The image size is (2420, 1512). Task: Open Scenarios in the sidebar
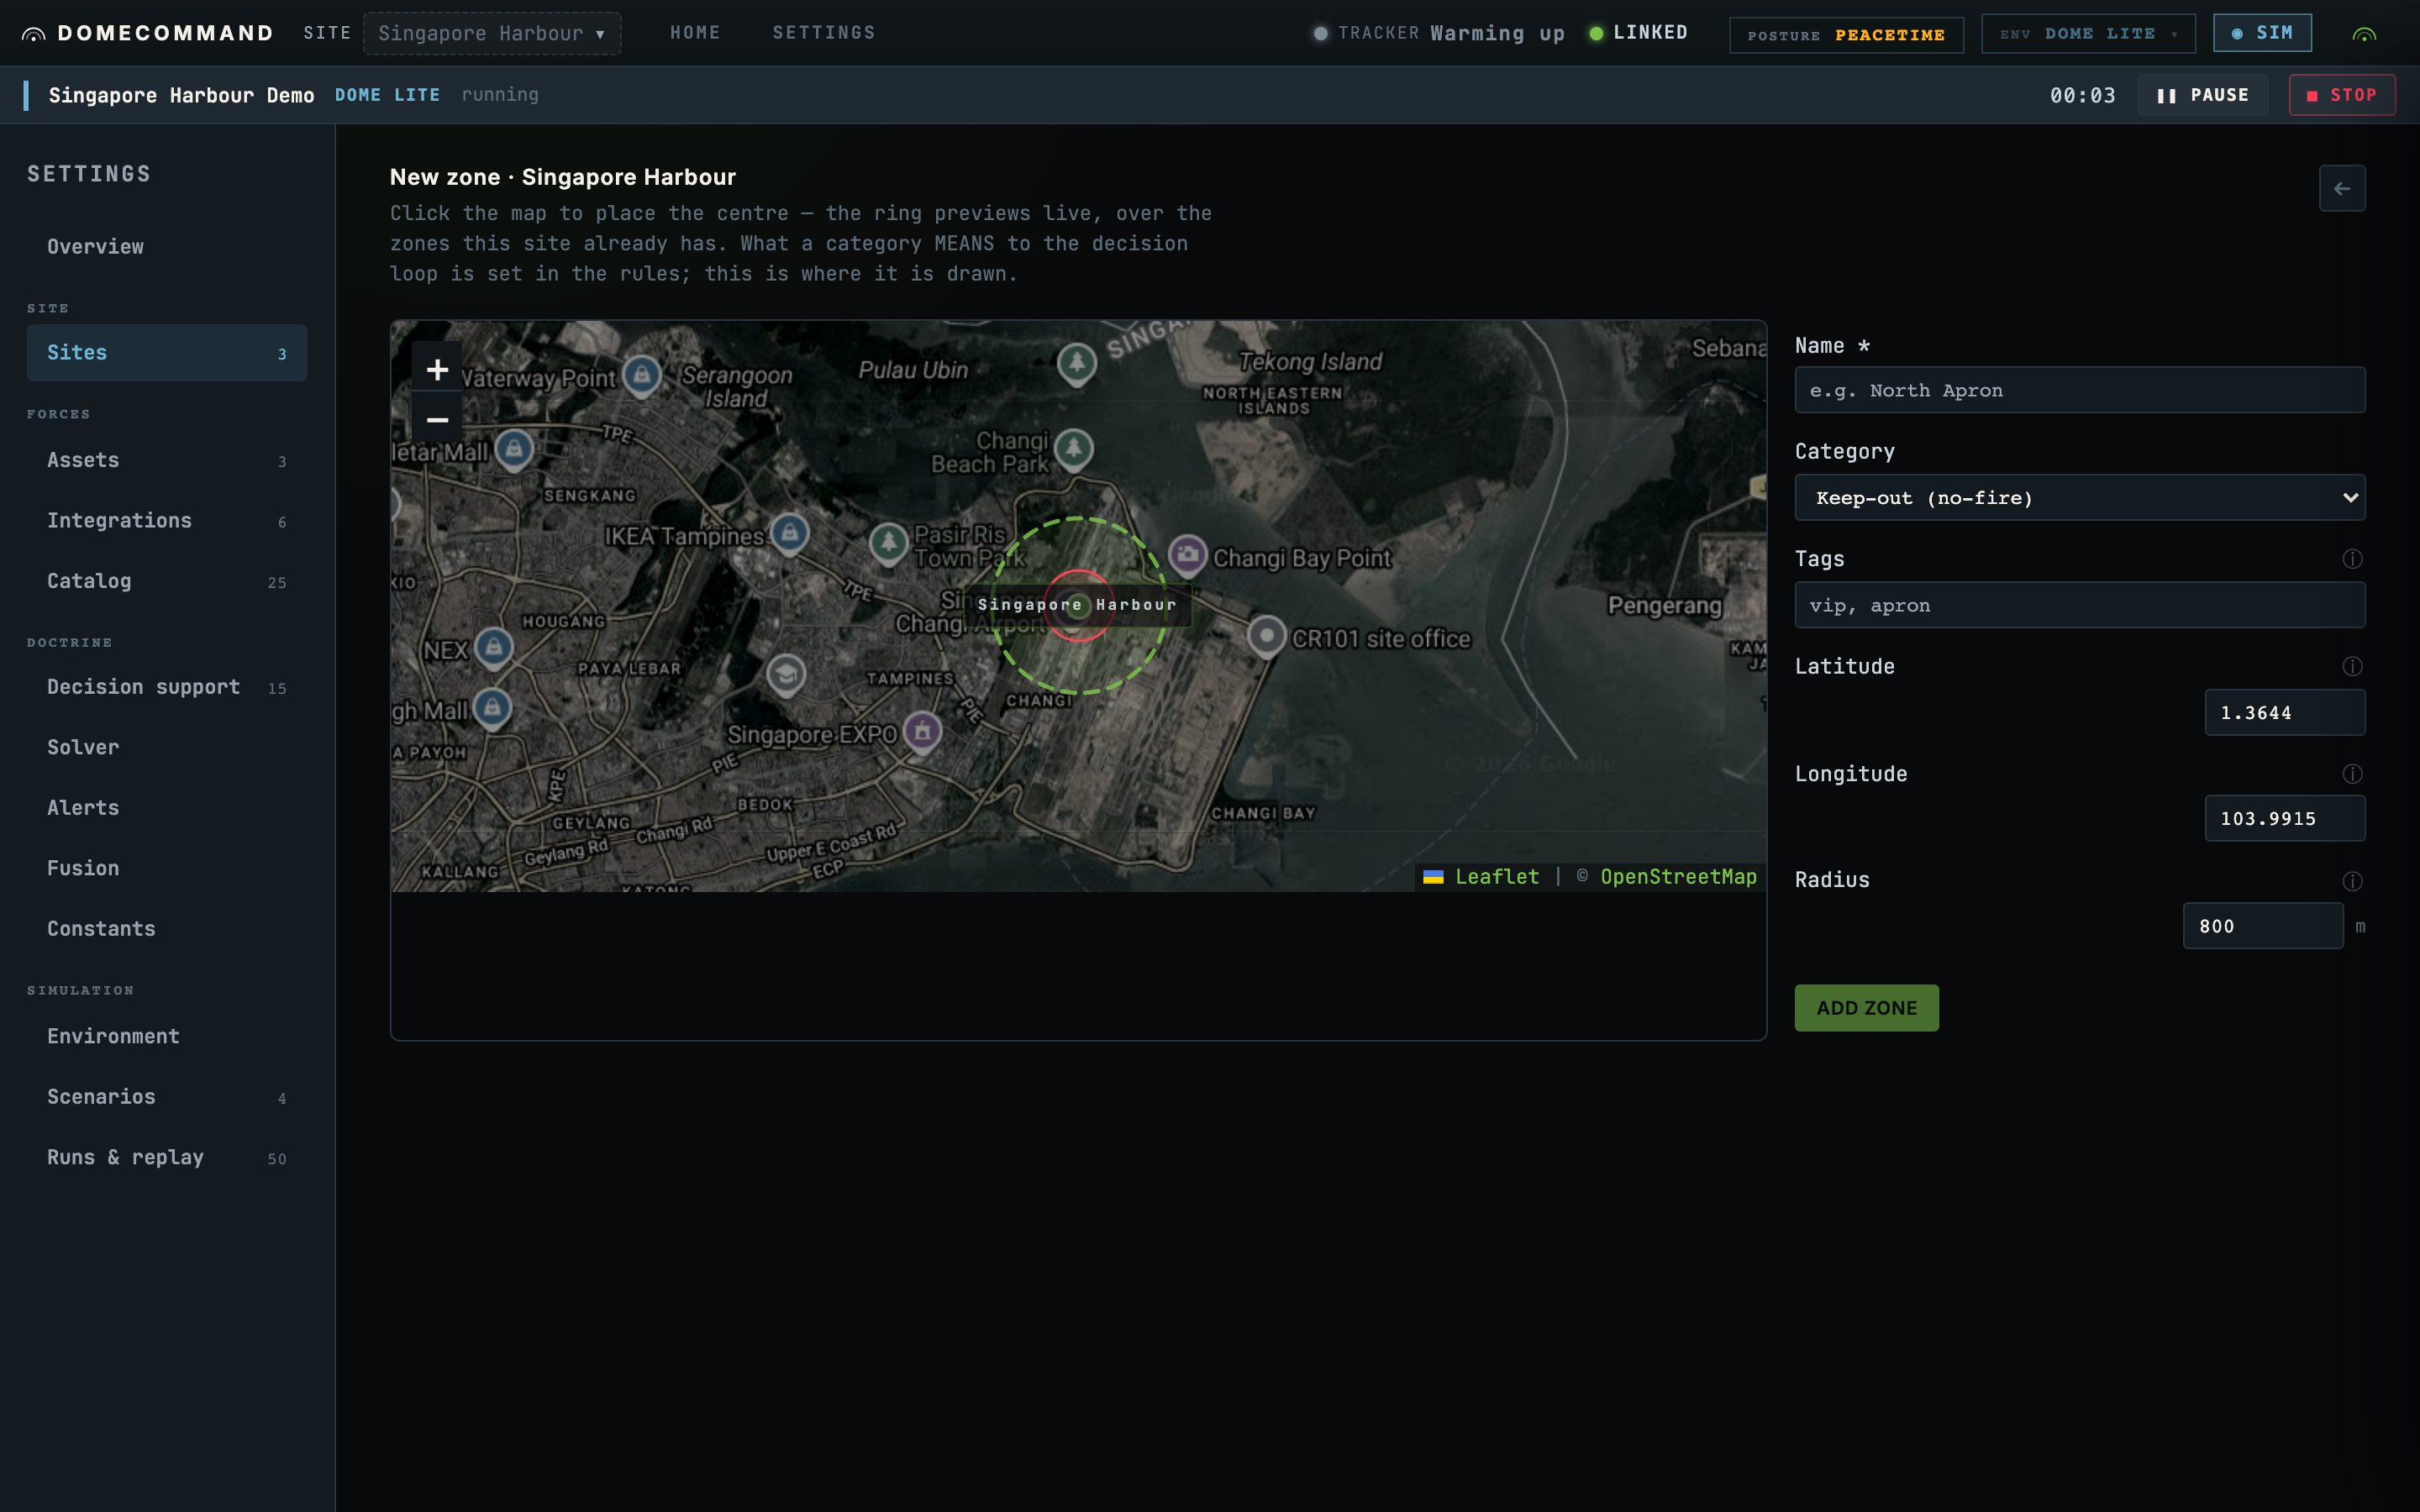pyautogui.click(x=167, y=1097)
